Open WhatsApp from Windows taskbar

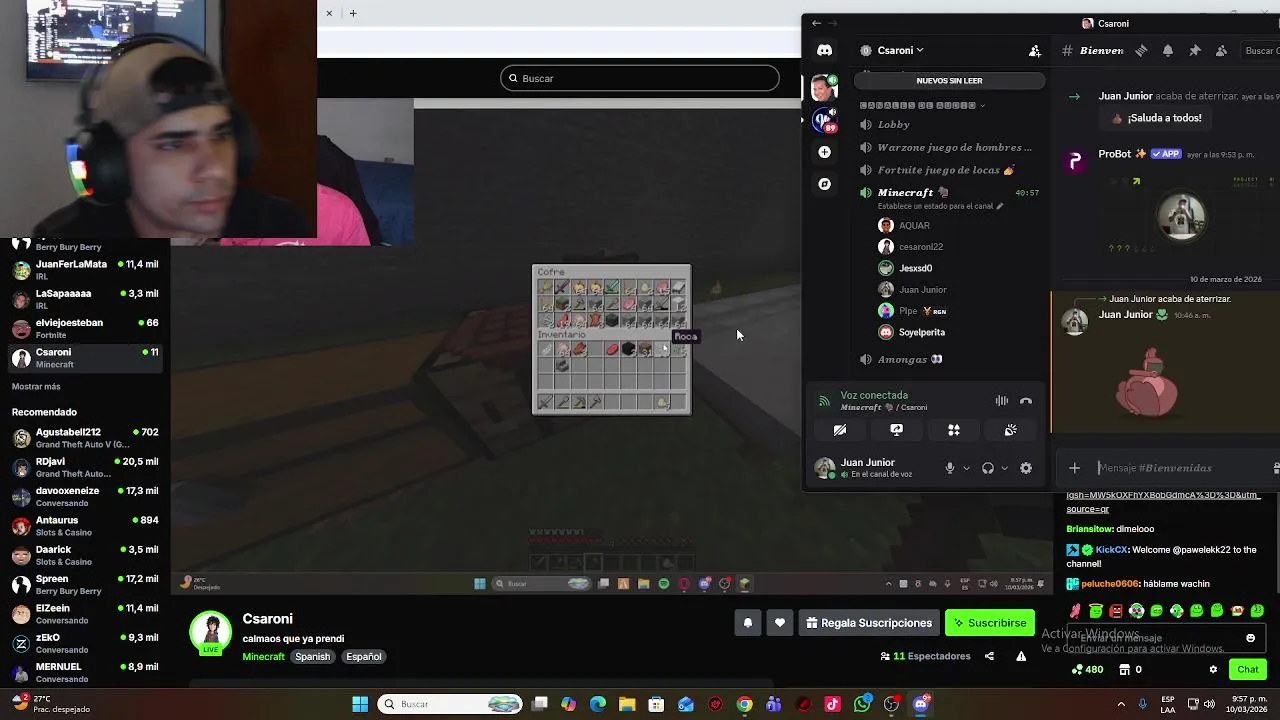pos(862,704)
